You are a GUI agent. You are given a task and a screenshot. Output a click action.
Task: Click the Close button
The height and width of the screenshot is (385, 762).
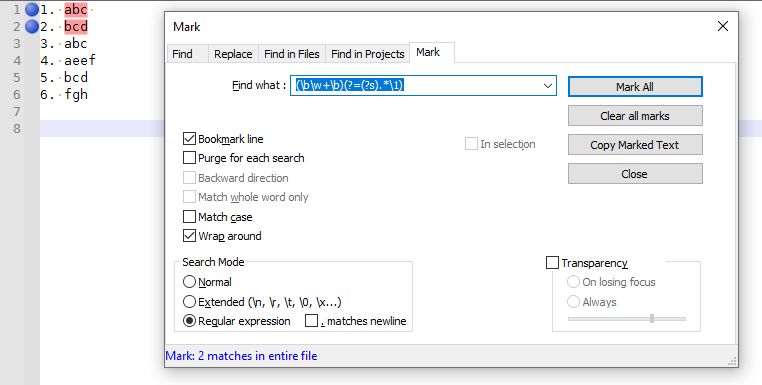(635, 174)
